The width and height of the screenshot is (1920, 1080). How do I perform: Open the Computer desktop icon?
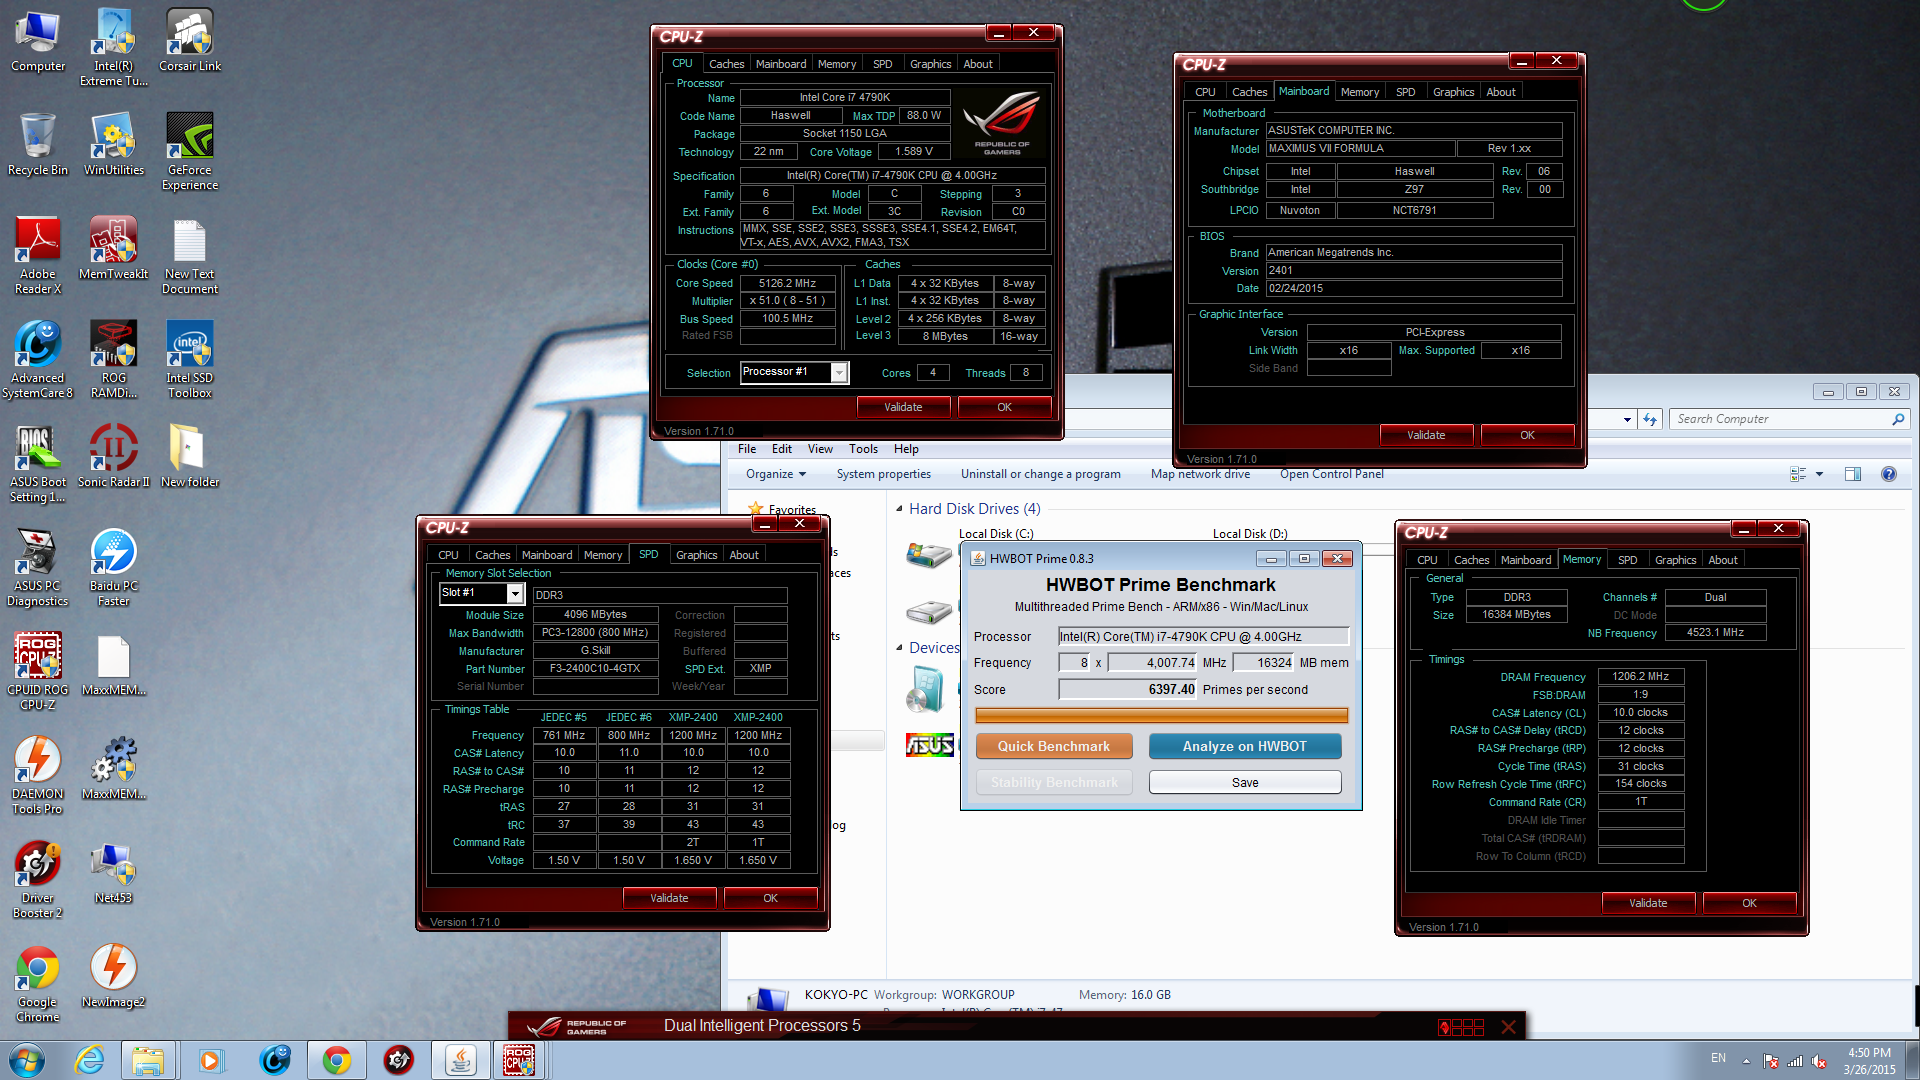[38, 41]
